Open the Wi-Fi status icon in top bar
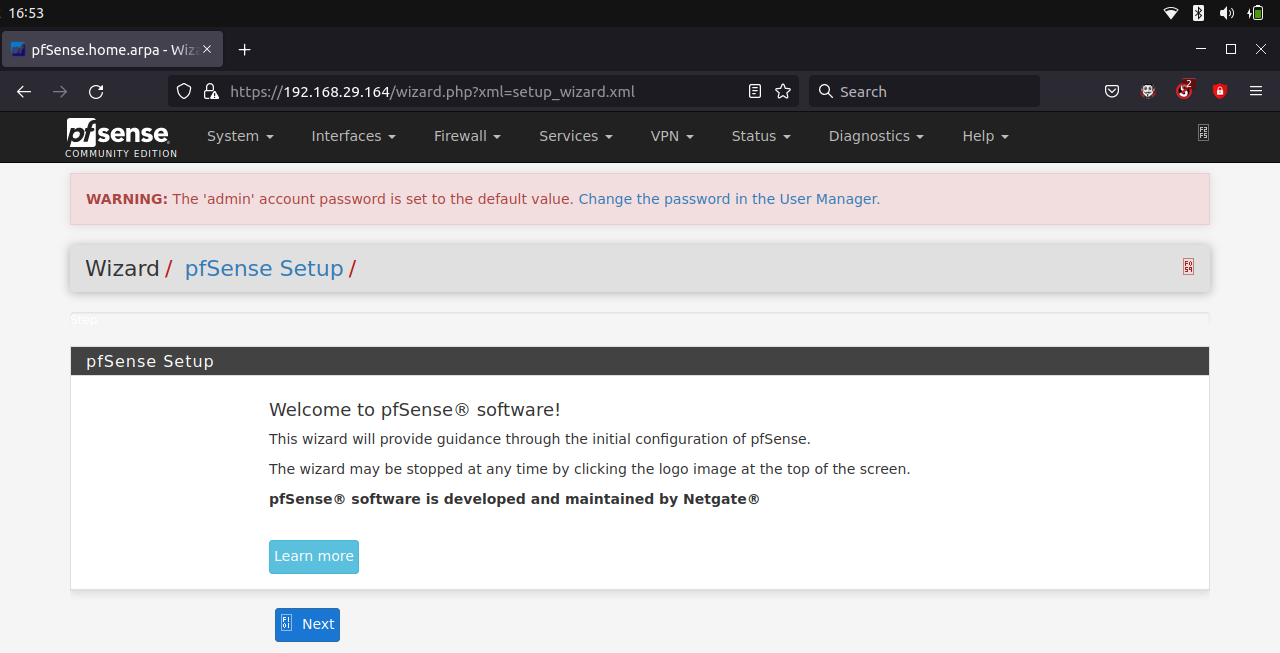1280x653 pixels. click(x=1171, y=13)
